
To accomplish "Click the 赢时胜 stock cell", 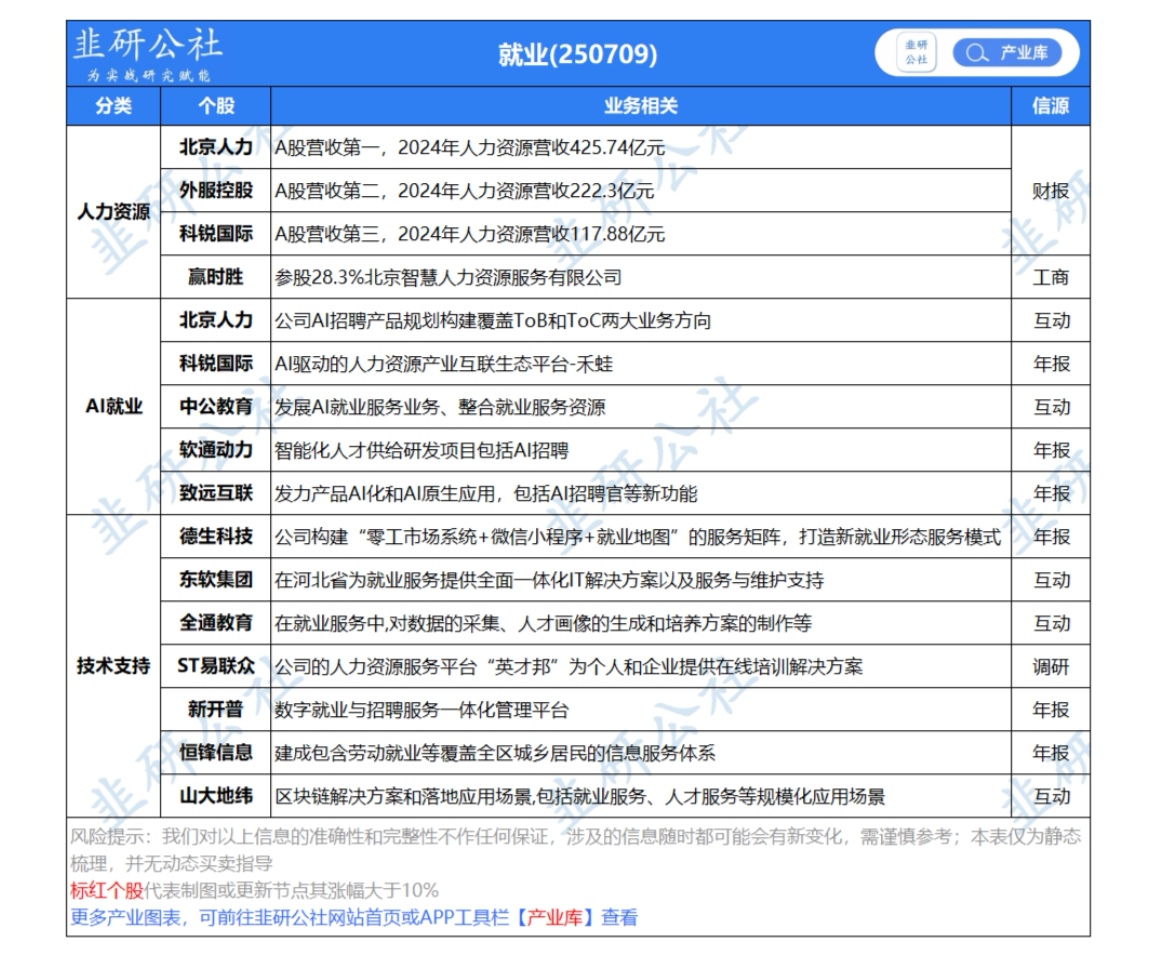I will coord(216,278).
